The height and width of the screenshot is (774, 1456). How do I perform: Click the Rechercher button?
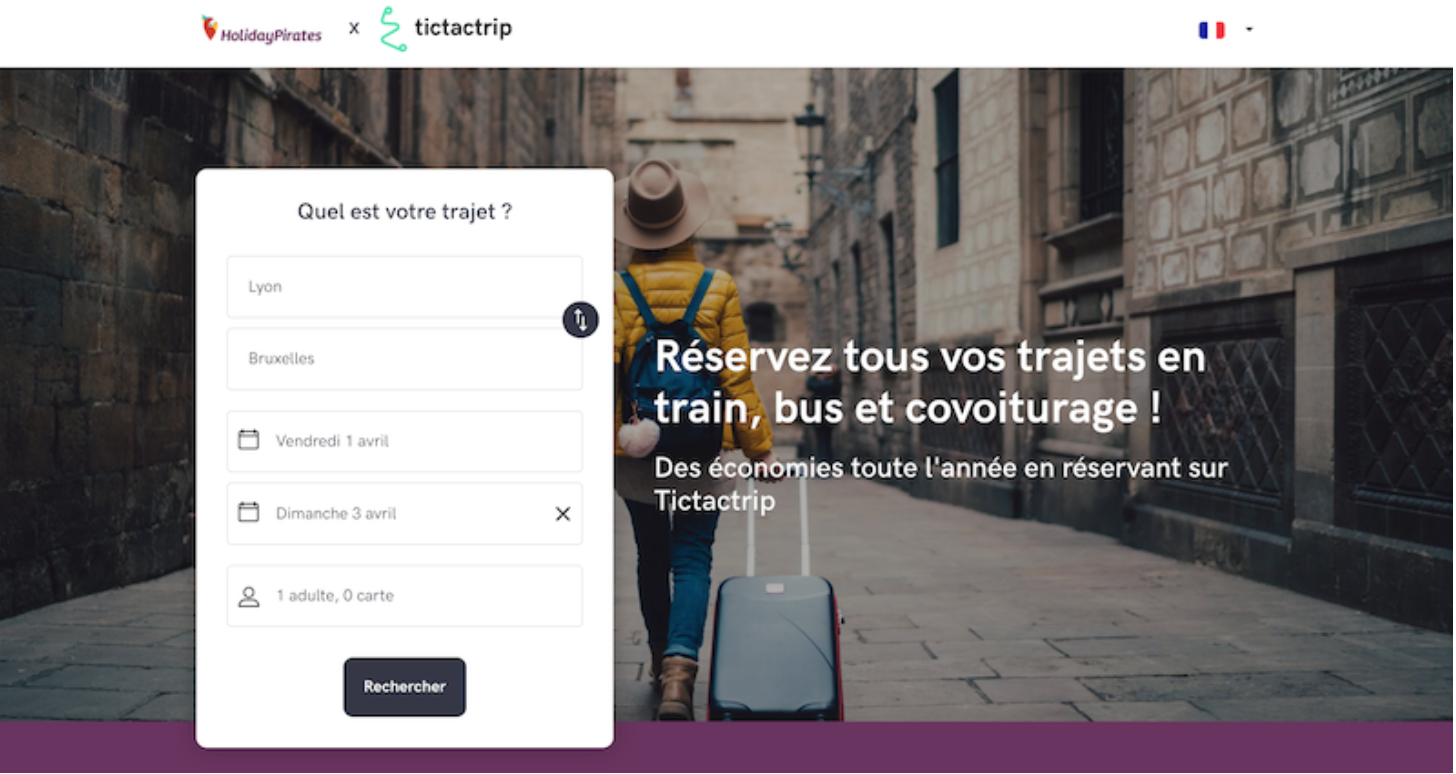click(405, 687)
